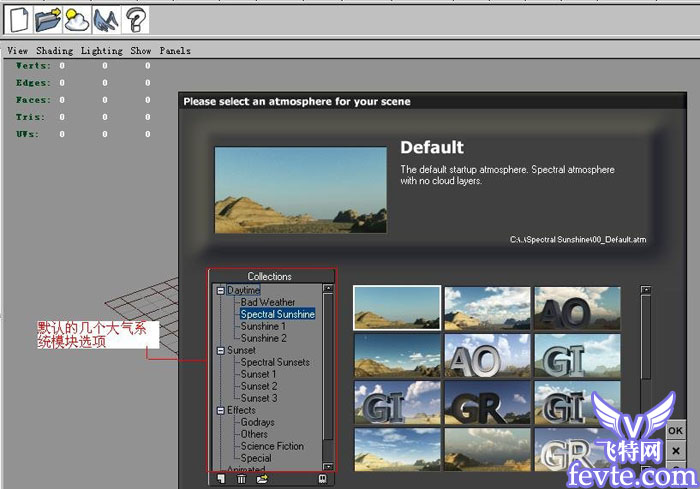700x489 pixels.
Task: Click the large Default preview image
Action: pos(301,190)
